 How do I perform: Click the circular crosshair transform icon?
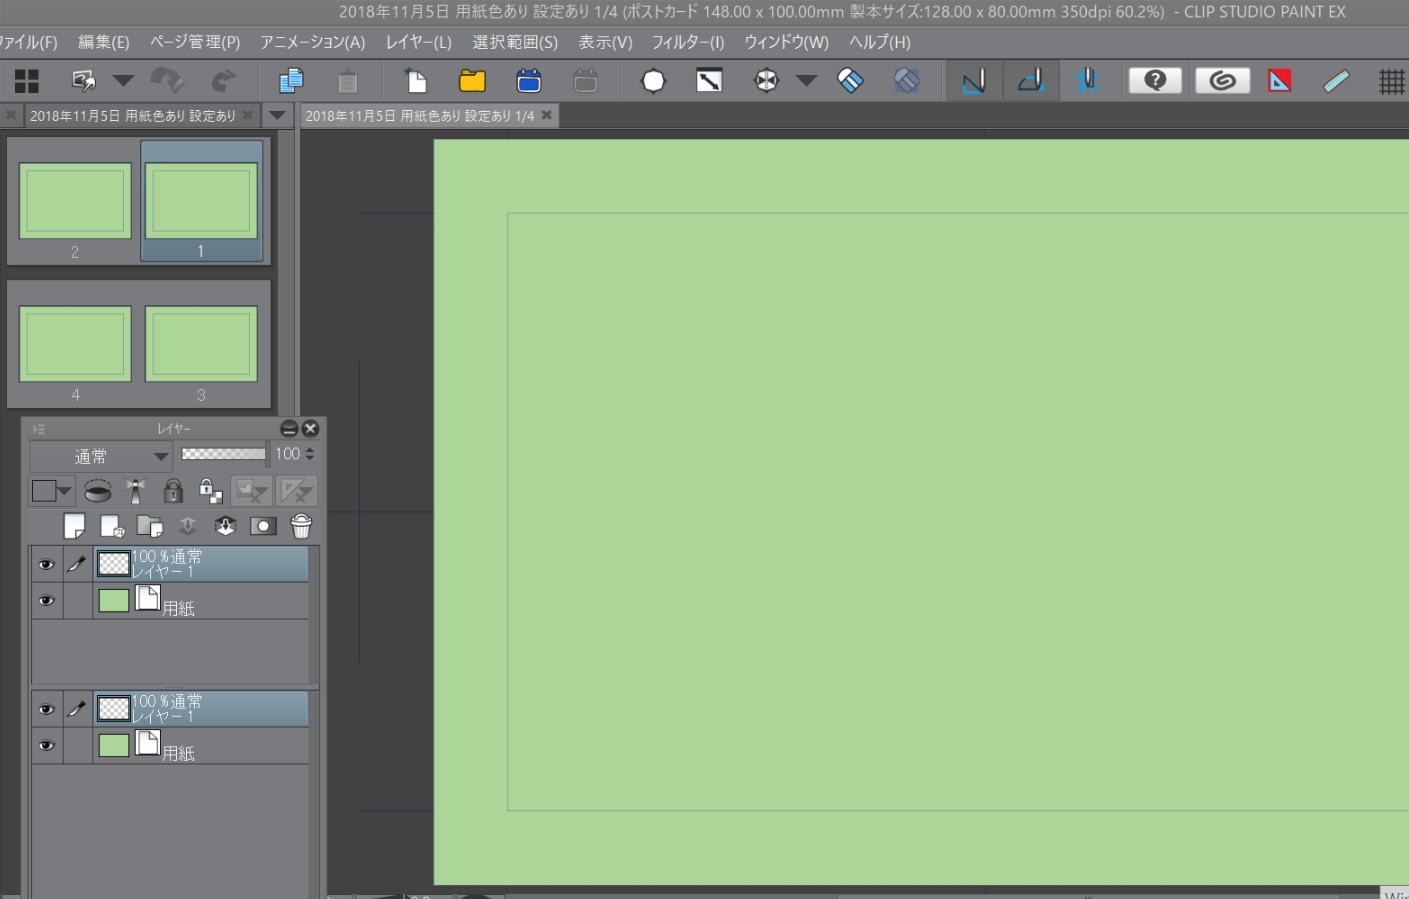click(x=766, y=81)
